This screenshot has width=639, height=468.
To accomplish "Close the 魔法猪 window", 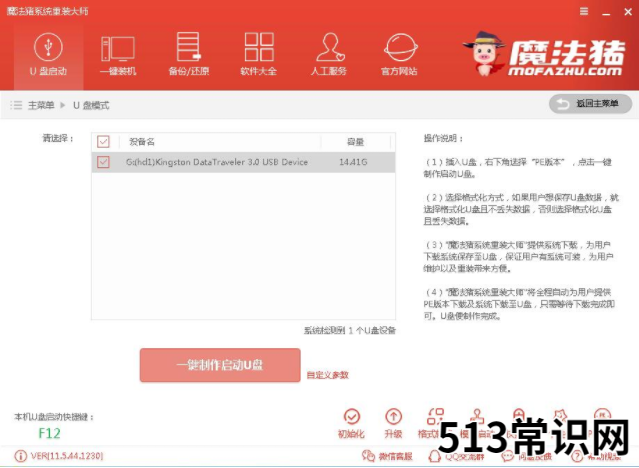I will tap(628, 12).
